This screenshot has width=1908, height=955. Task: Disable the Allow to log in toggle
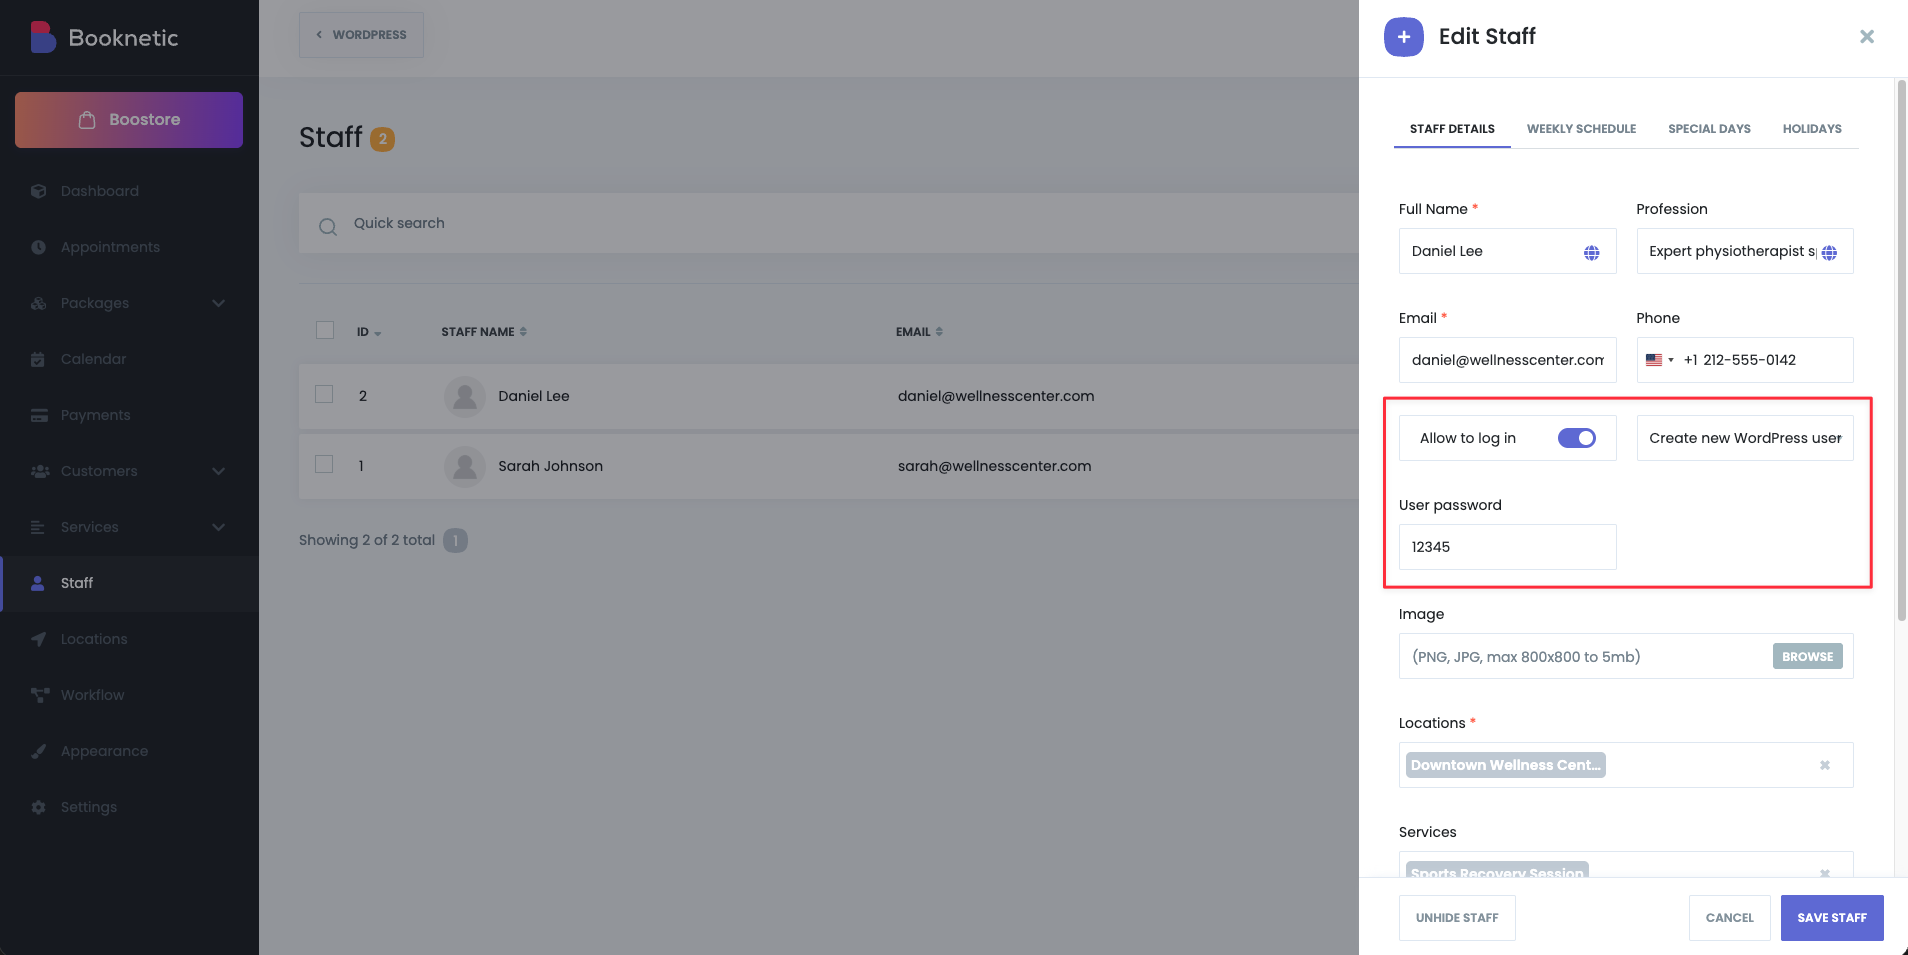pos(1576,439)
